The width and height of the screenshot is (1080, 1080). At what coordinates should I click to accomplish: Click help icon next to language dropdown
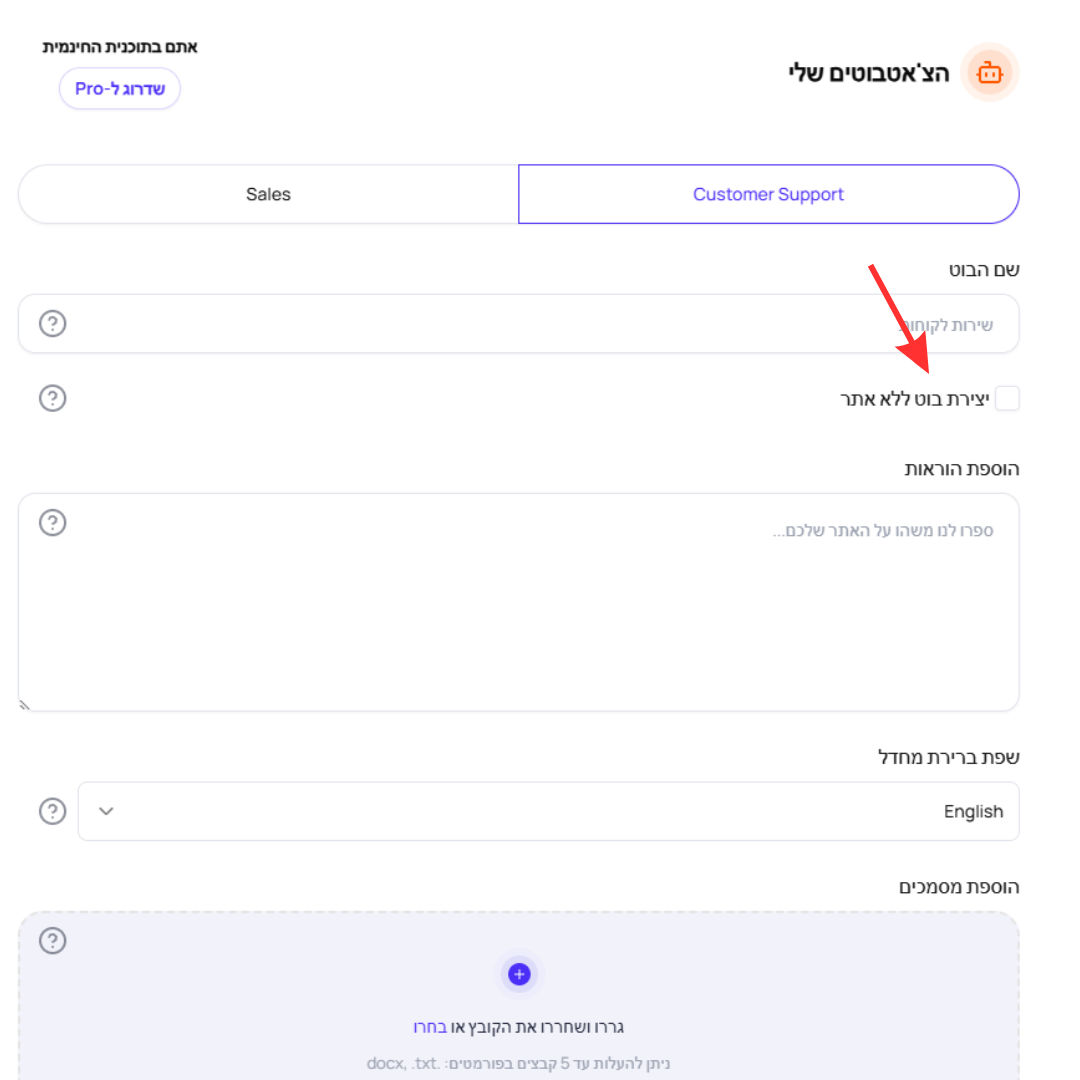click(x=52, y=811)
